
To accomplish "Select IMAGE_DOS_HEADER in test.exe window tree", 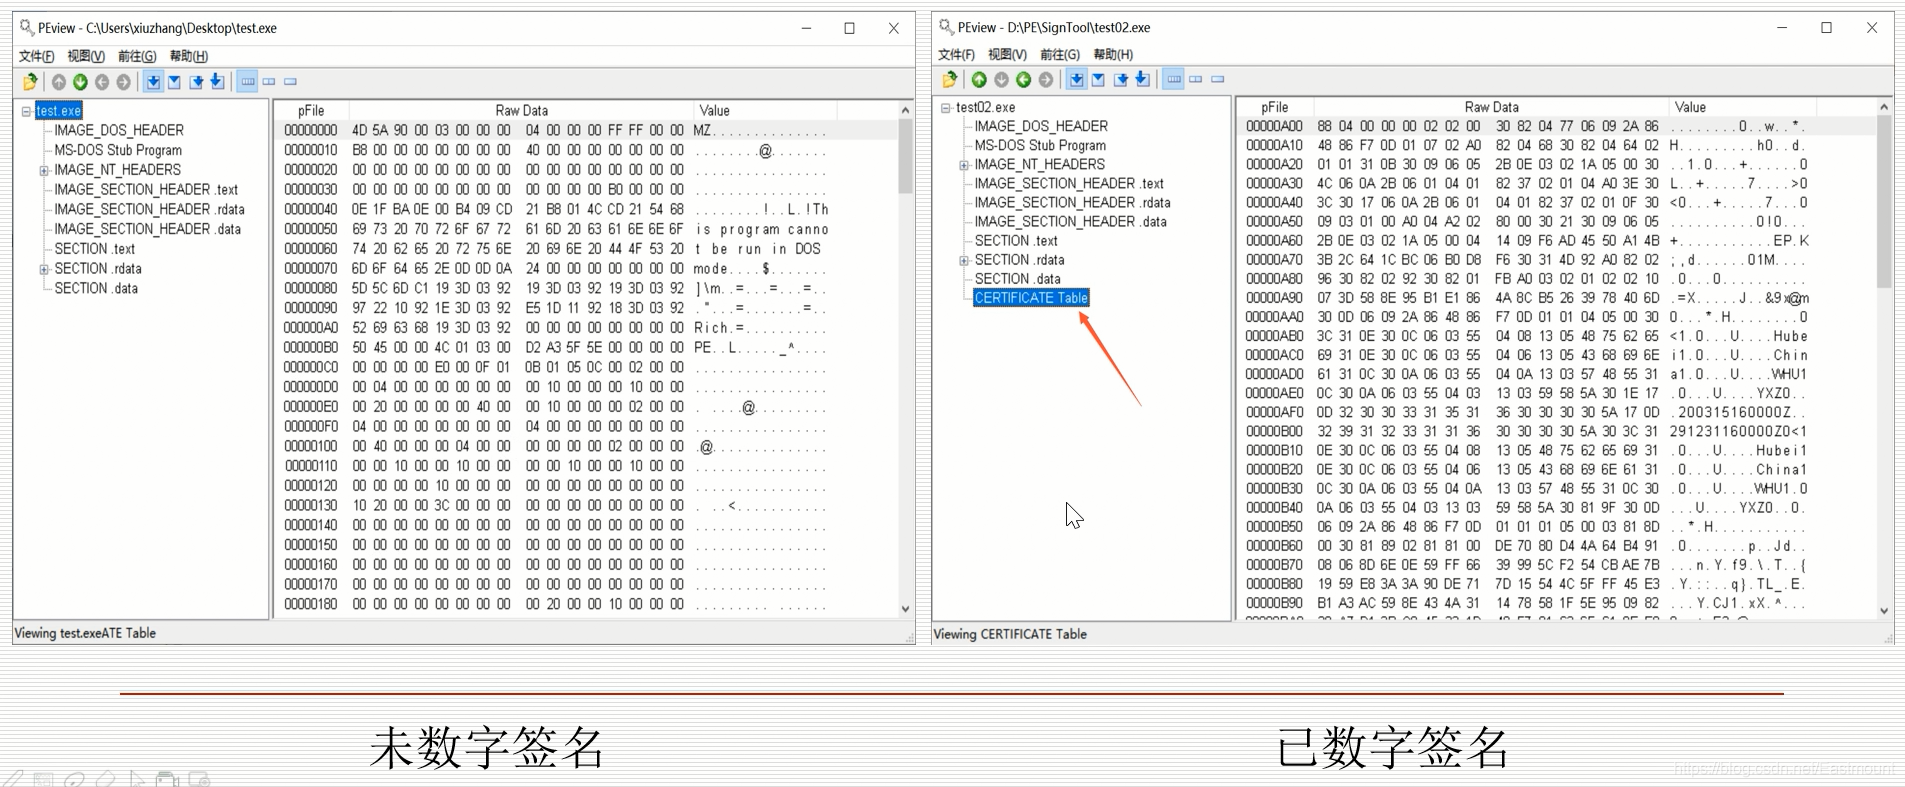I will click(119, 130).
